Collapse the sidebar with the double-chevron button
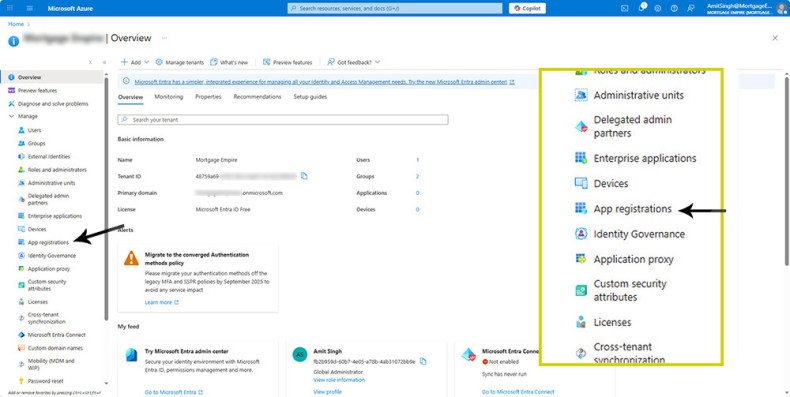Viewport: 790px width, 397px height. (104, 62)
